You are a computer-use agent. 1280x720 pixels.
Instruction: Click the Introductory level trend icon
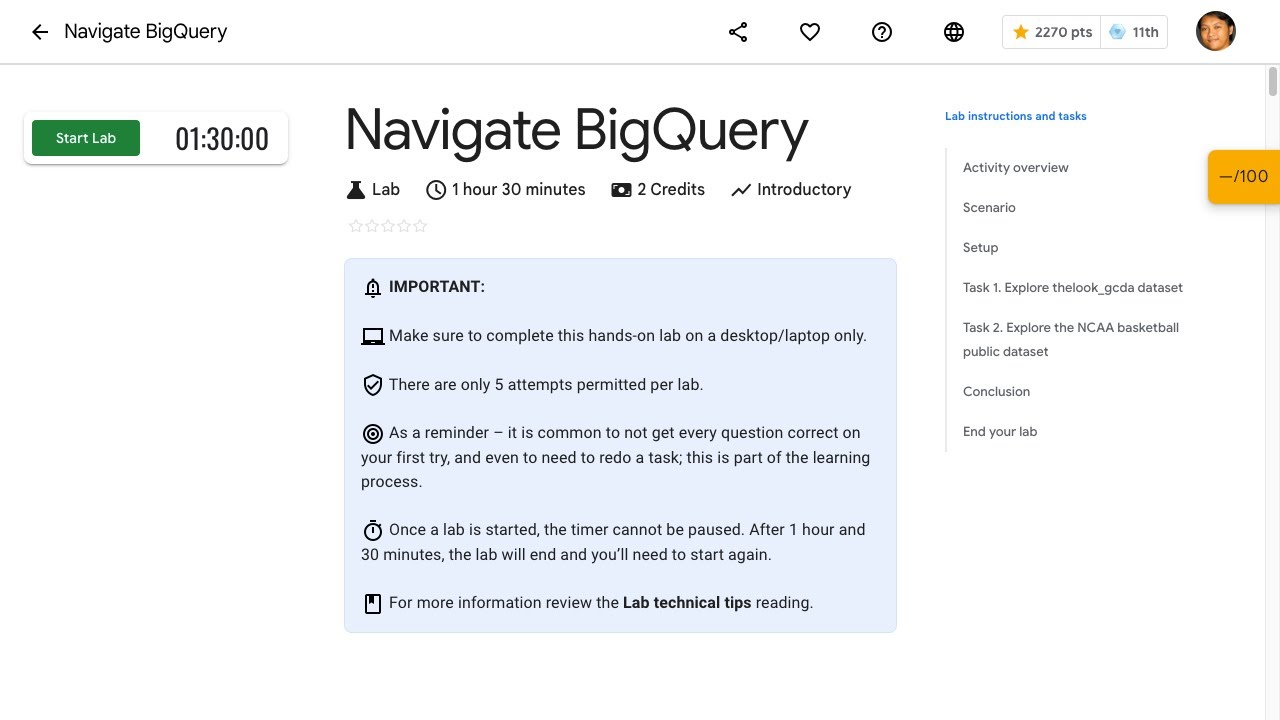click(x=740, y=190)
